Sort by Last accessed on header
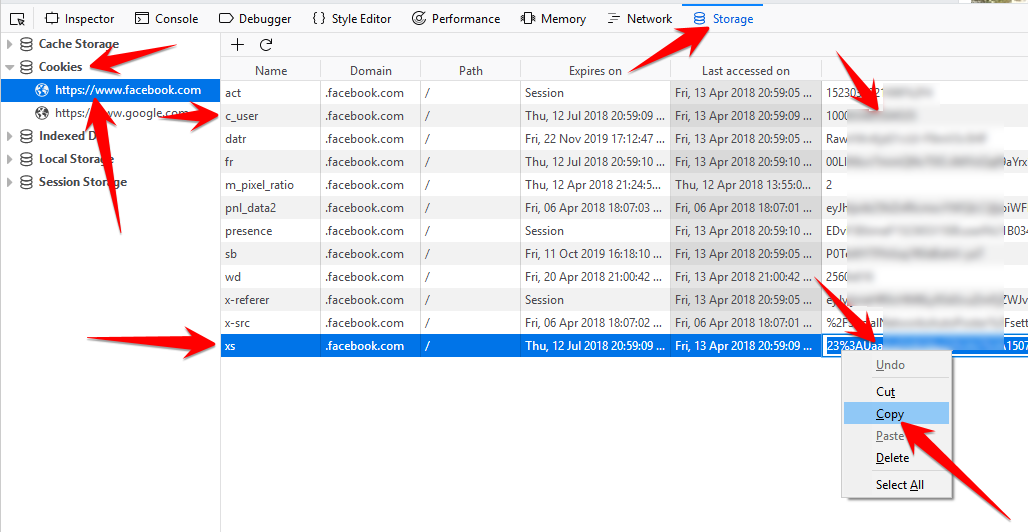The width and height of the screenshot is (1028, 532). [x=746, y=71]
